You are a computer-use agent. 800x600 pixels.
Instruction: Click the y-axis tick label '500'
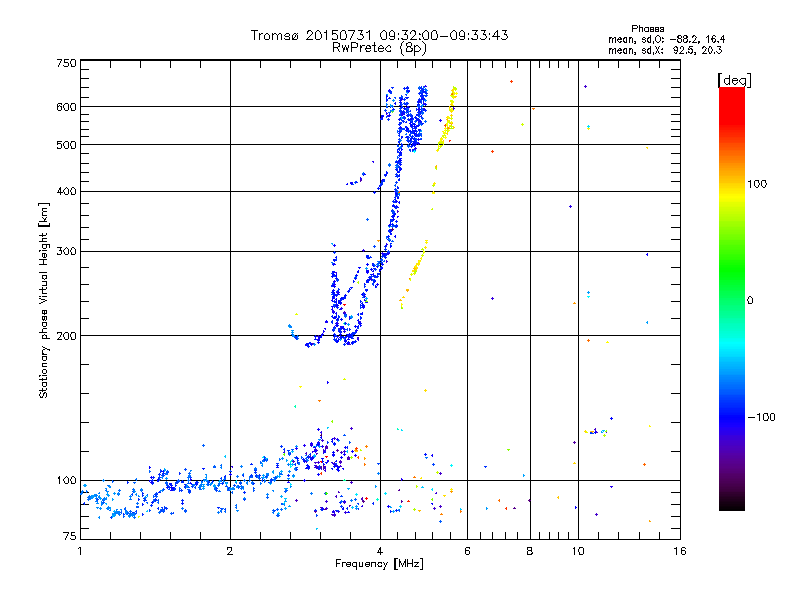(66, 145)
